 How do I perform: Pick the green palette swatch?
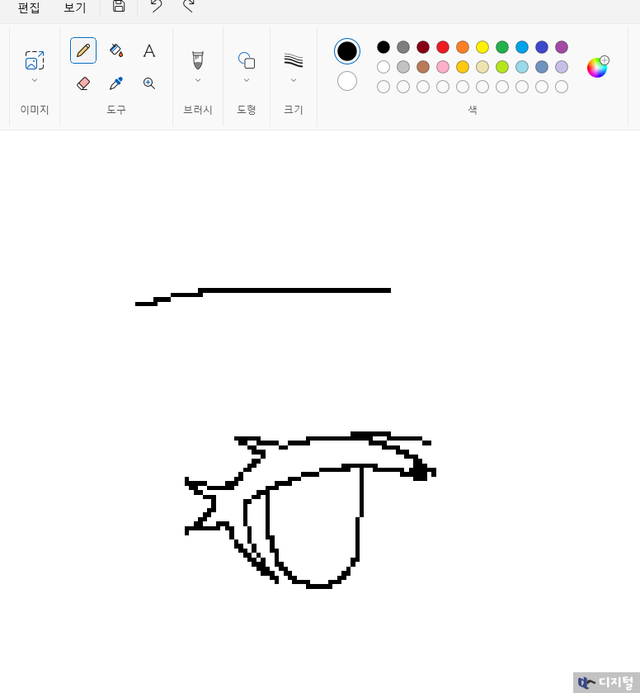(502, 47)
